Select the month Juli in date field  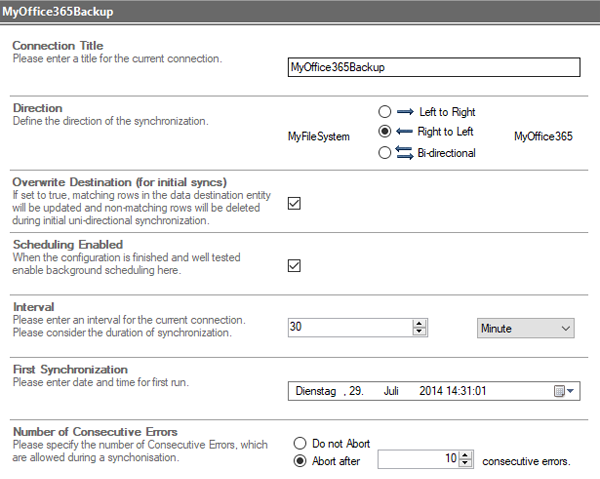[391, 391]
